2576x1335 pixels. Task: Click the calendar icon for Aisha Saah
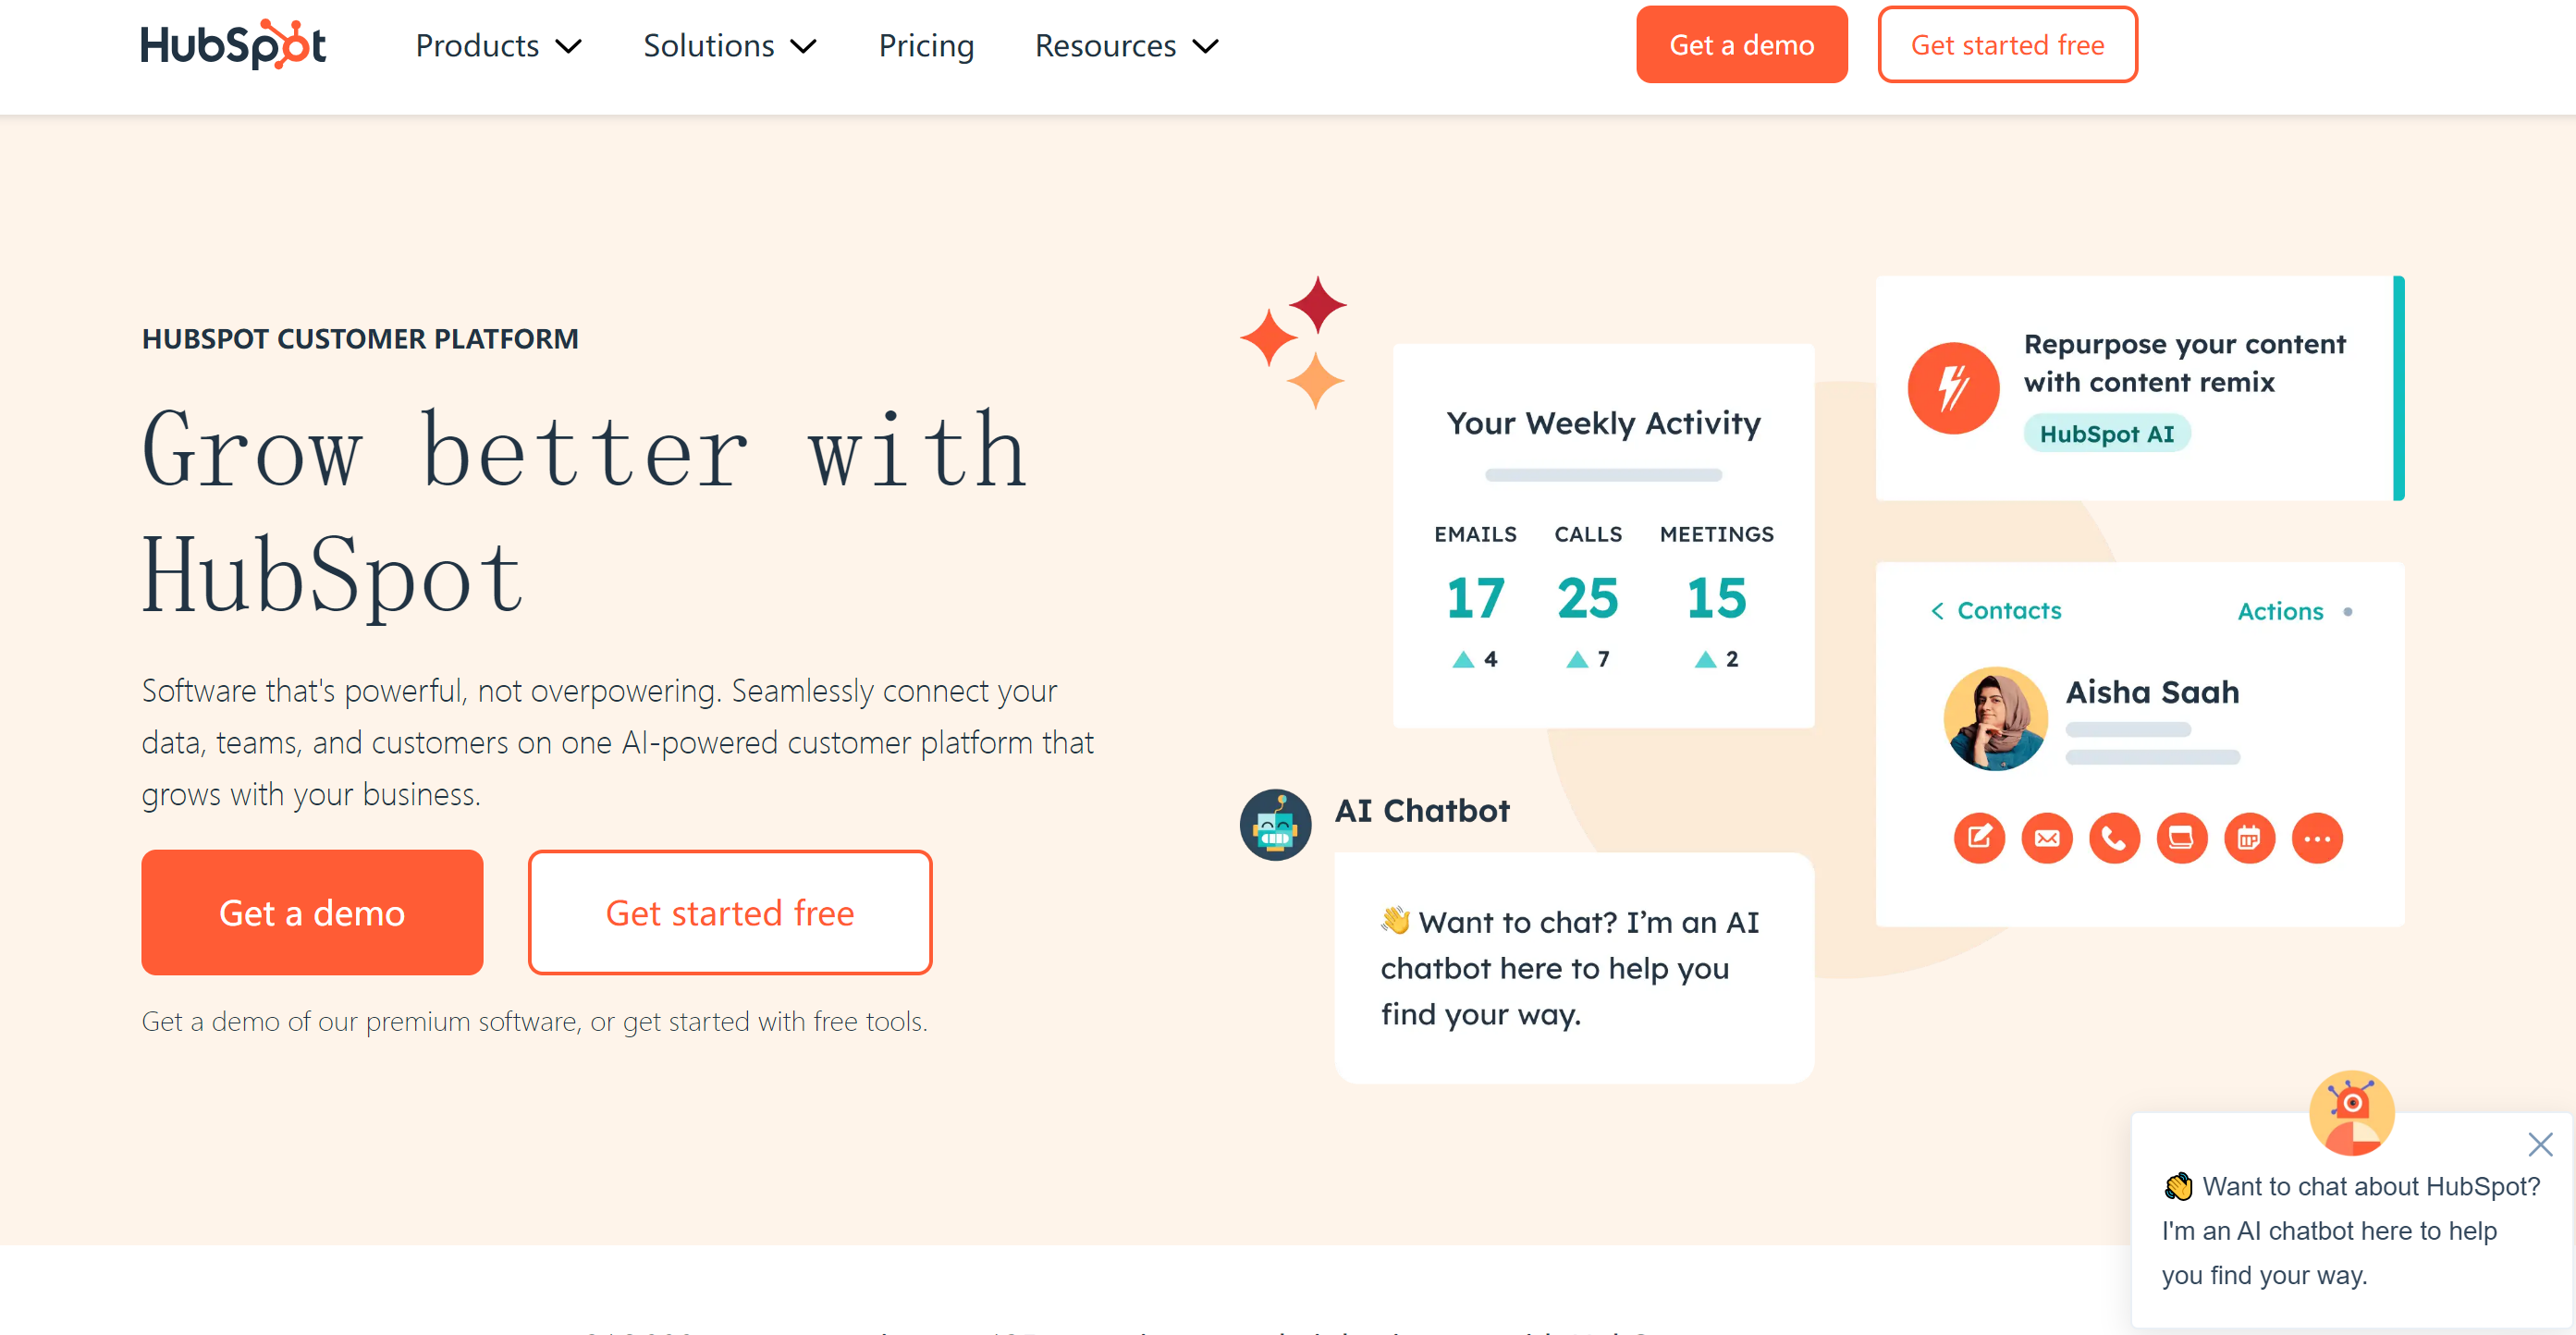point(2249,836)
